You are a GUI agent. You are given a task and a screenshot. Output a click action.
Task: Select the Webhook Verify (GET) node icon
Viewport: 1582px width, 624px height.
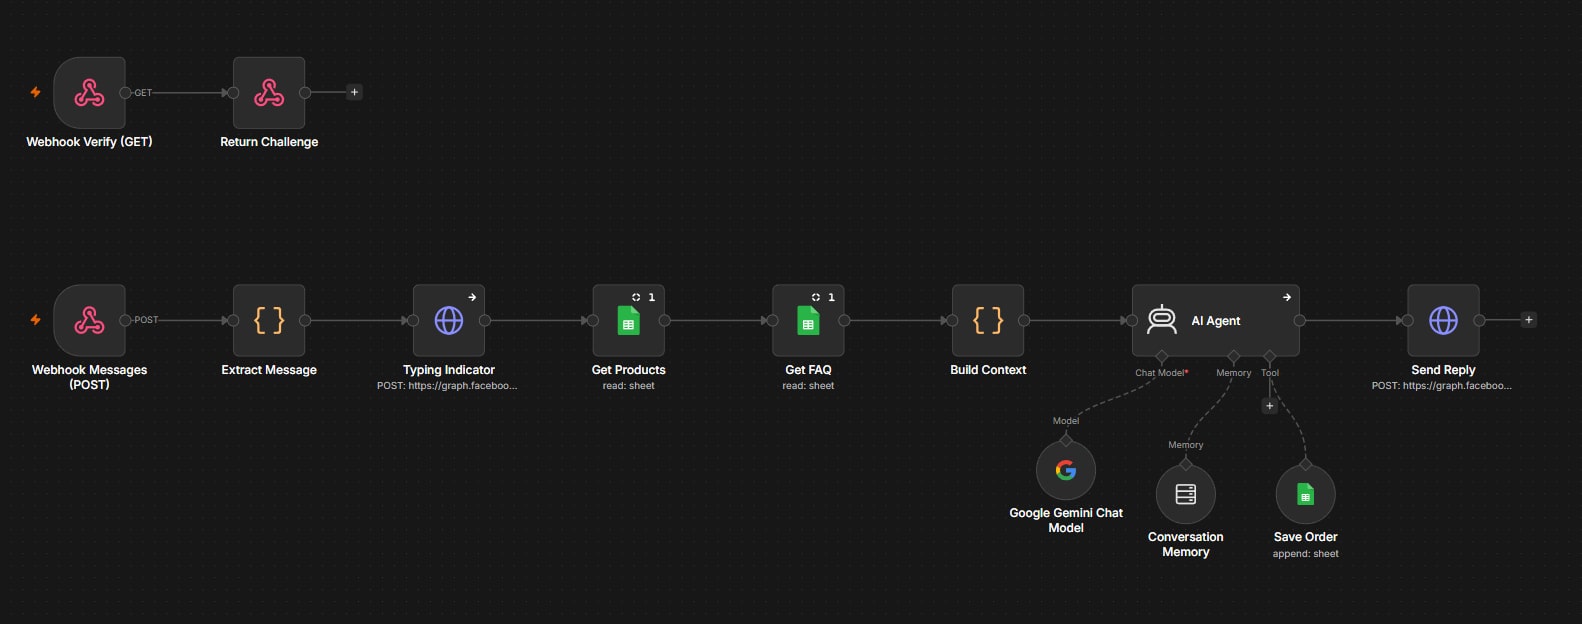coord(89,93)
